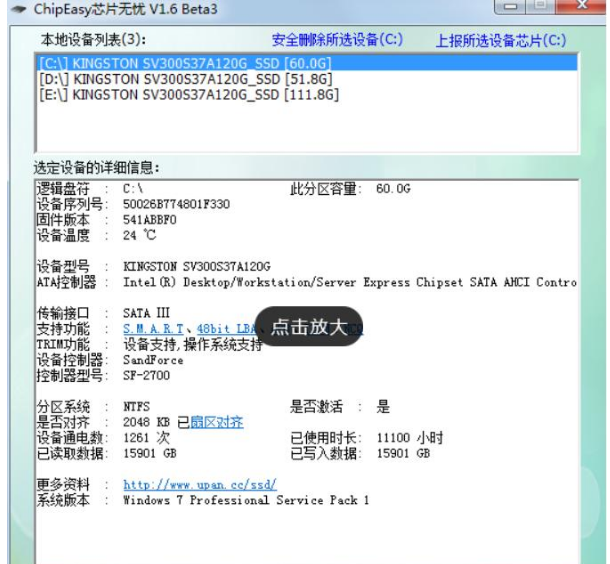Viewport: 610px width, 564px height.
Task: Close the ChipEasy window
Action: click(581, 5)
